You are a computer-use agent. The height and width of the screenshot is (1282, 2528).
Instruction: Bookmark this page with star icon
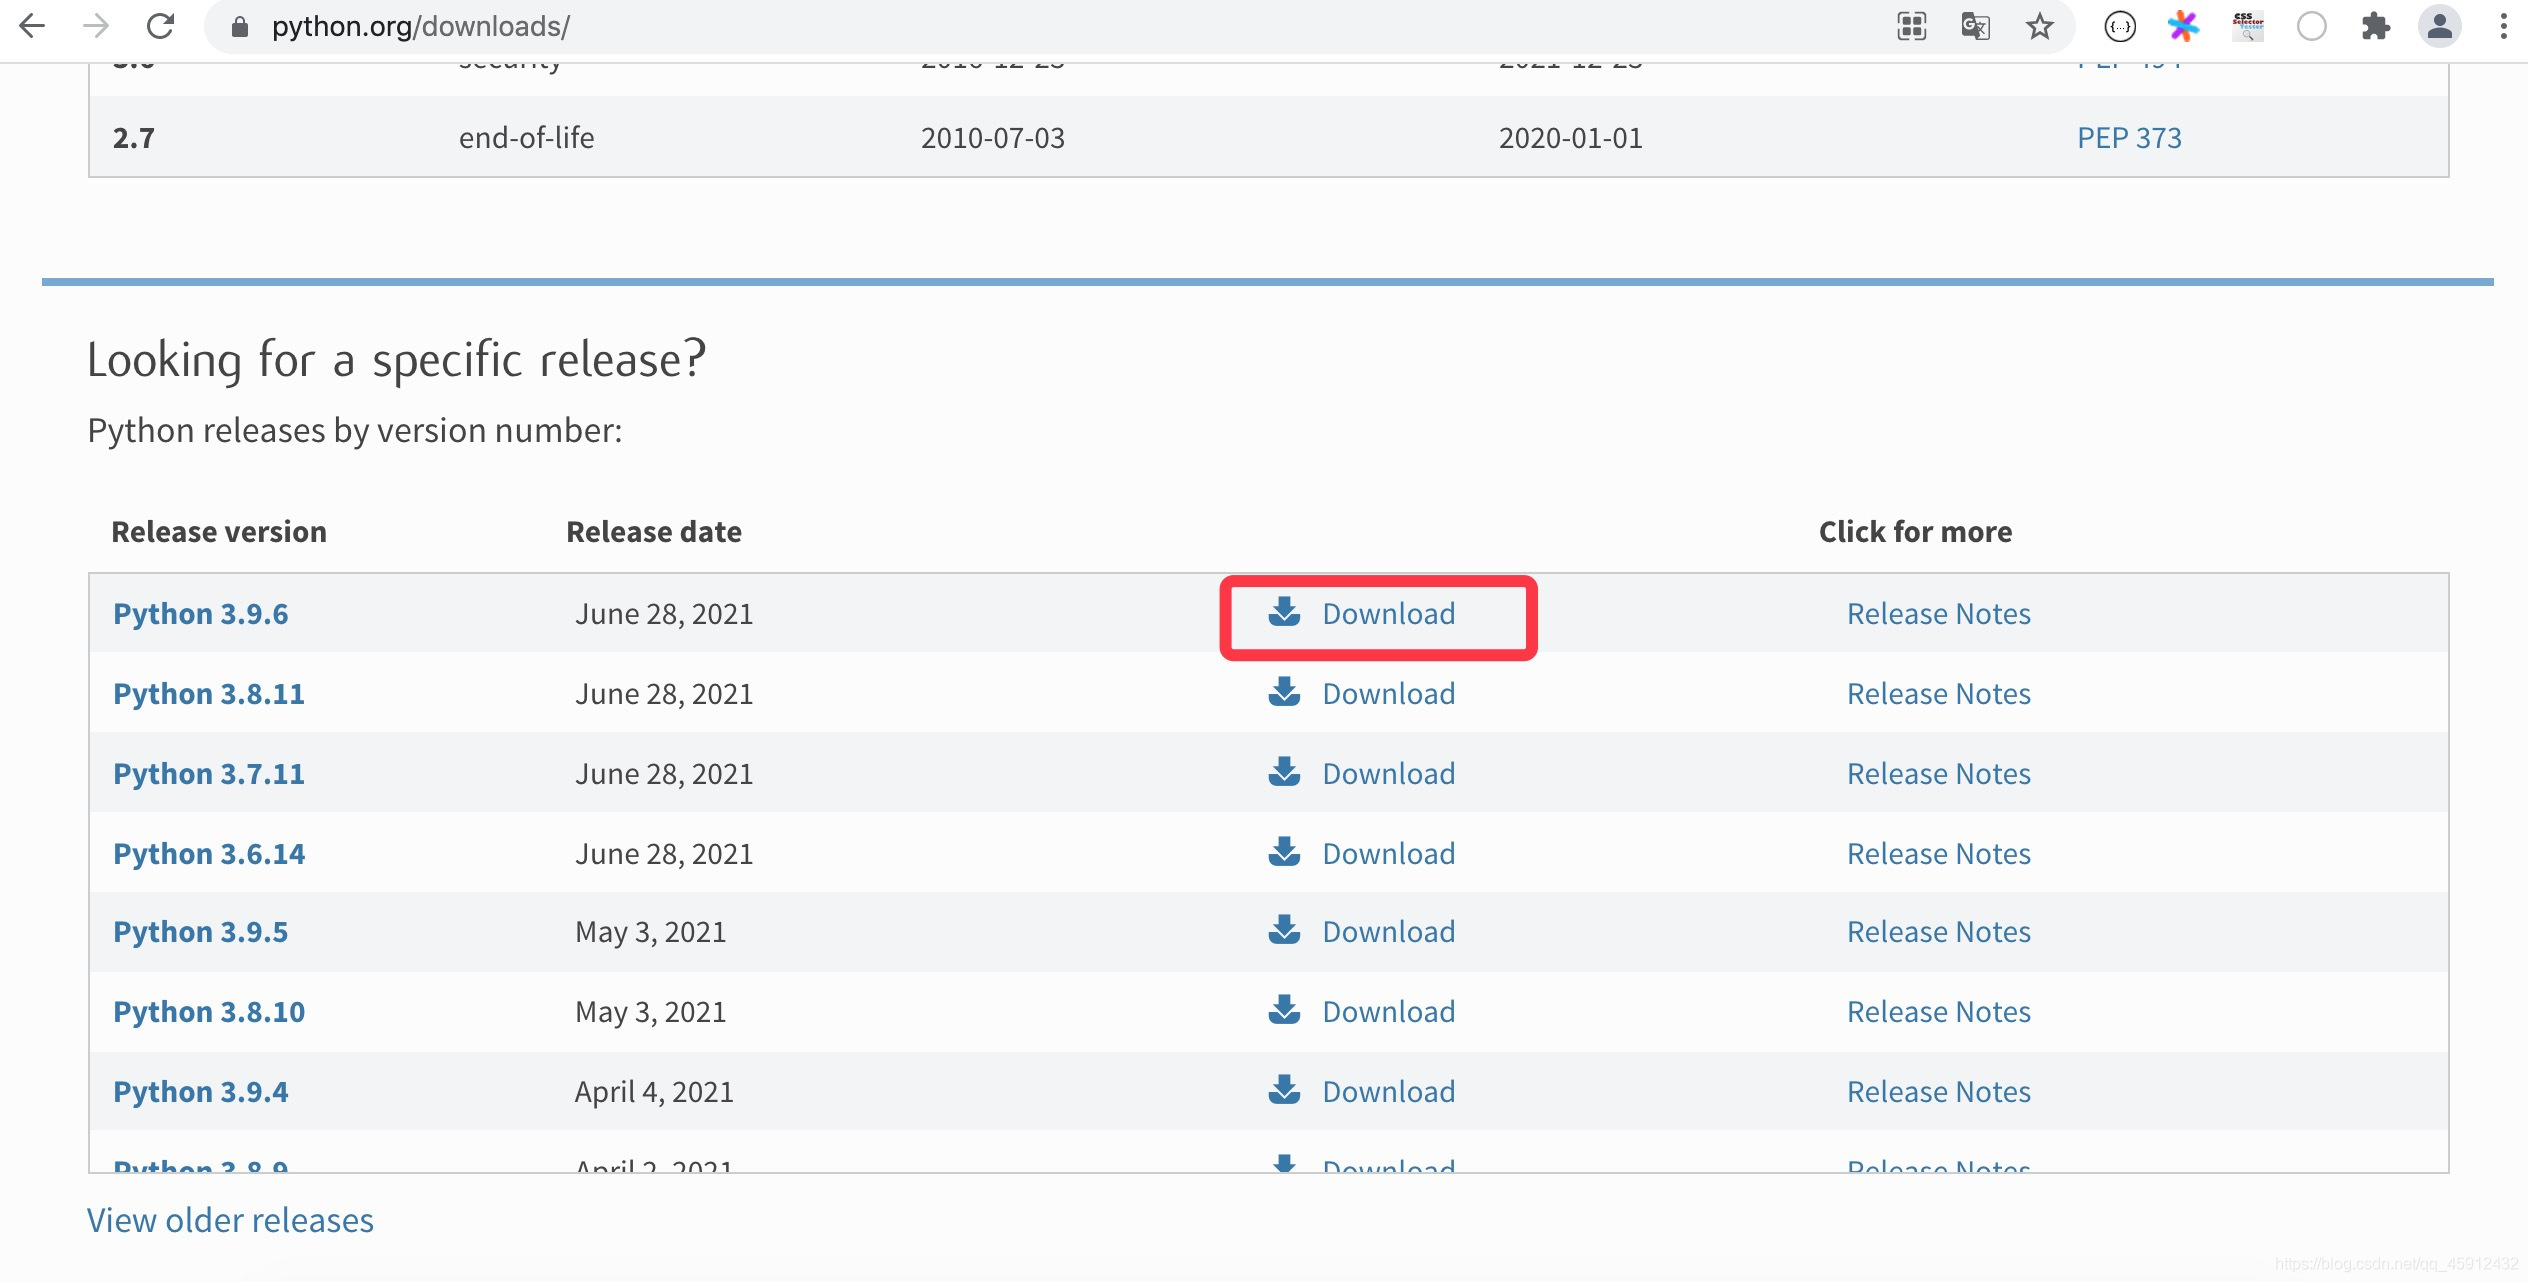2040,26
